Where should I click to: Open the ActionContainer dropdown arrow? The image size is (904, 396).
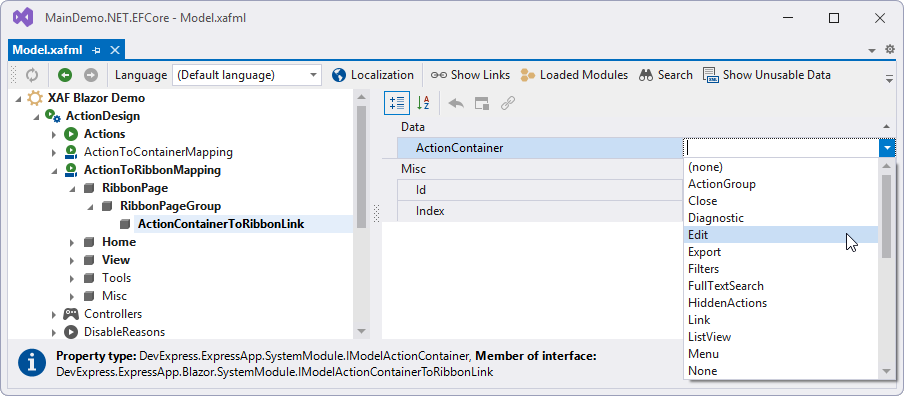coord(887,149)
